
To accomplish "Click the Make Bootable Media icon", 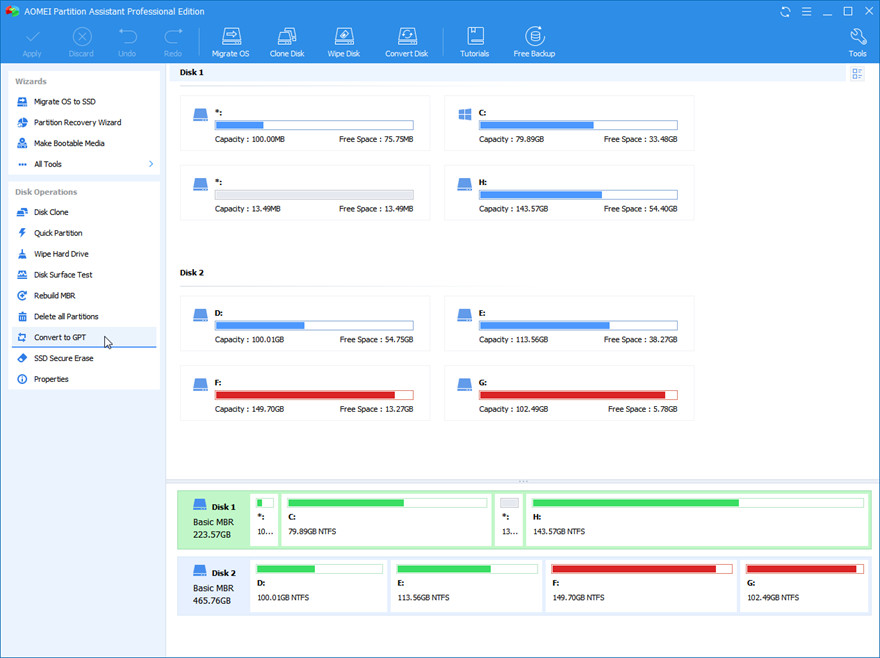I will tap(22, 143).
